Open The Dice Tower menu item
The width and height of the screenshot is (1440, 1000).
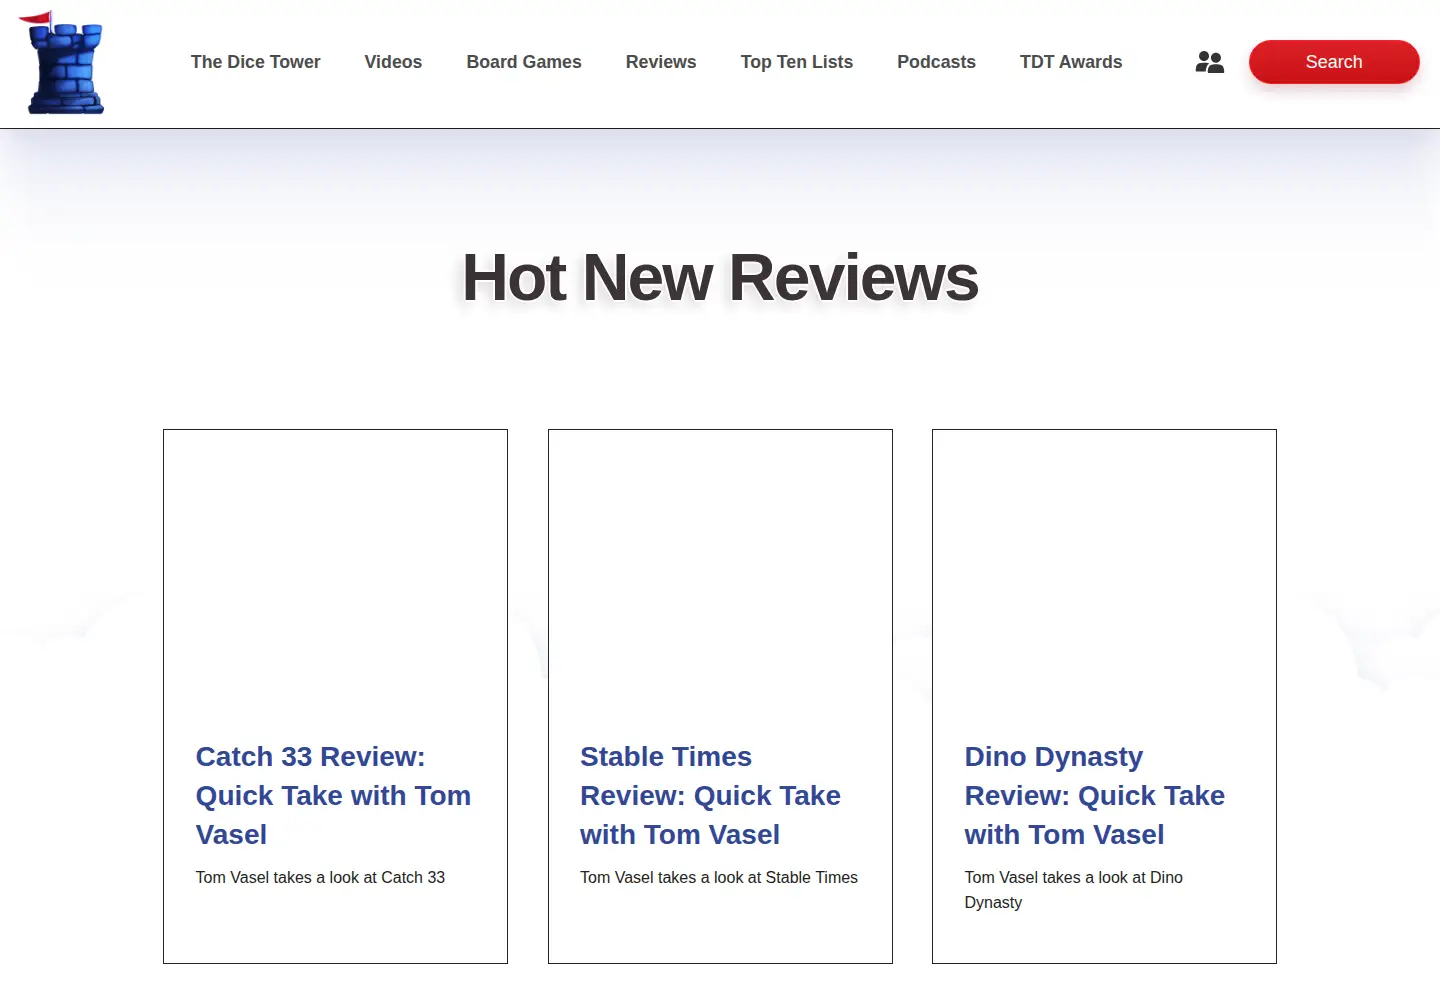click(x=255, y=62)
